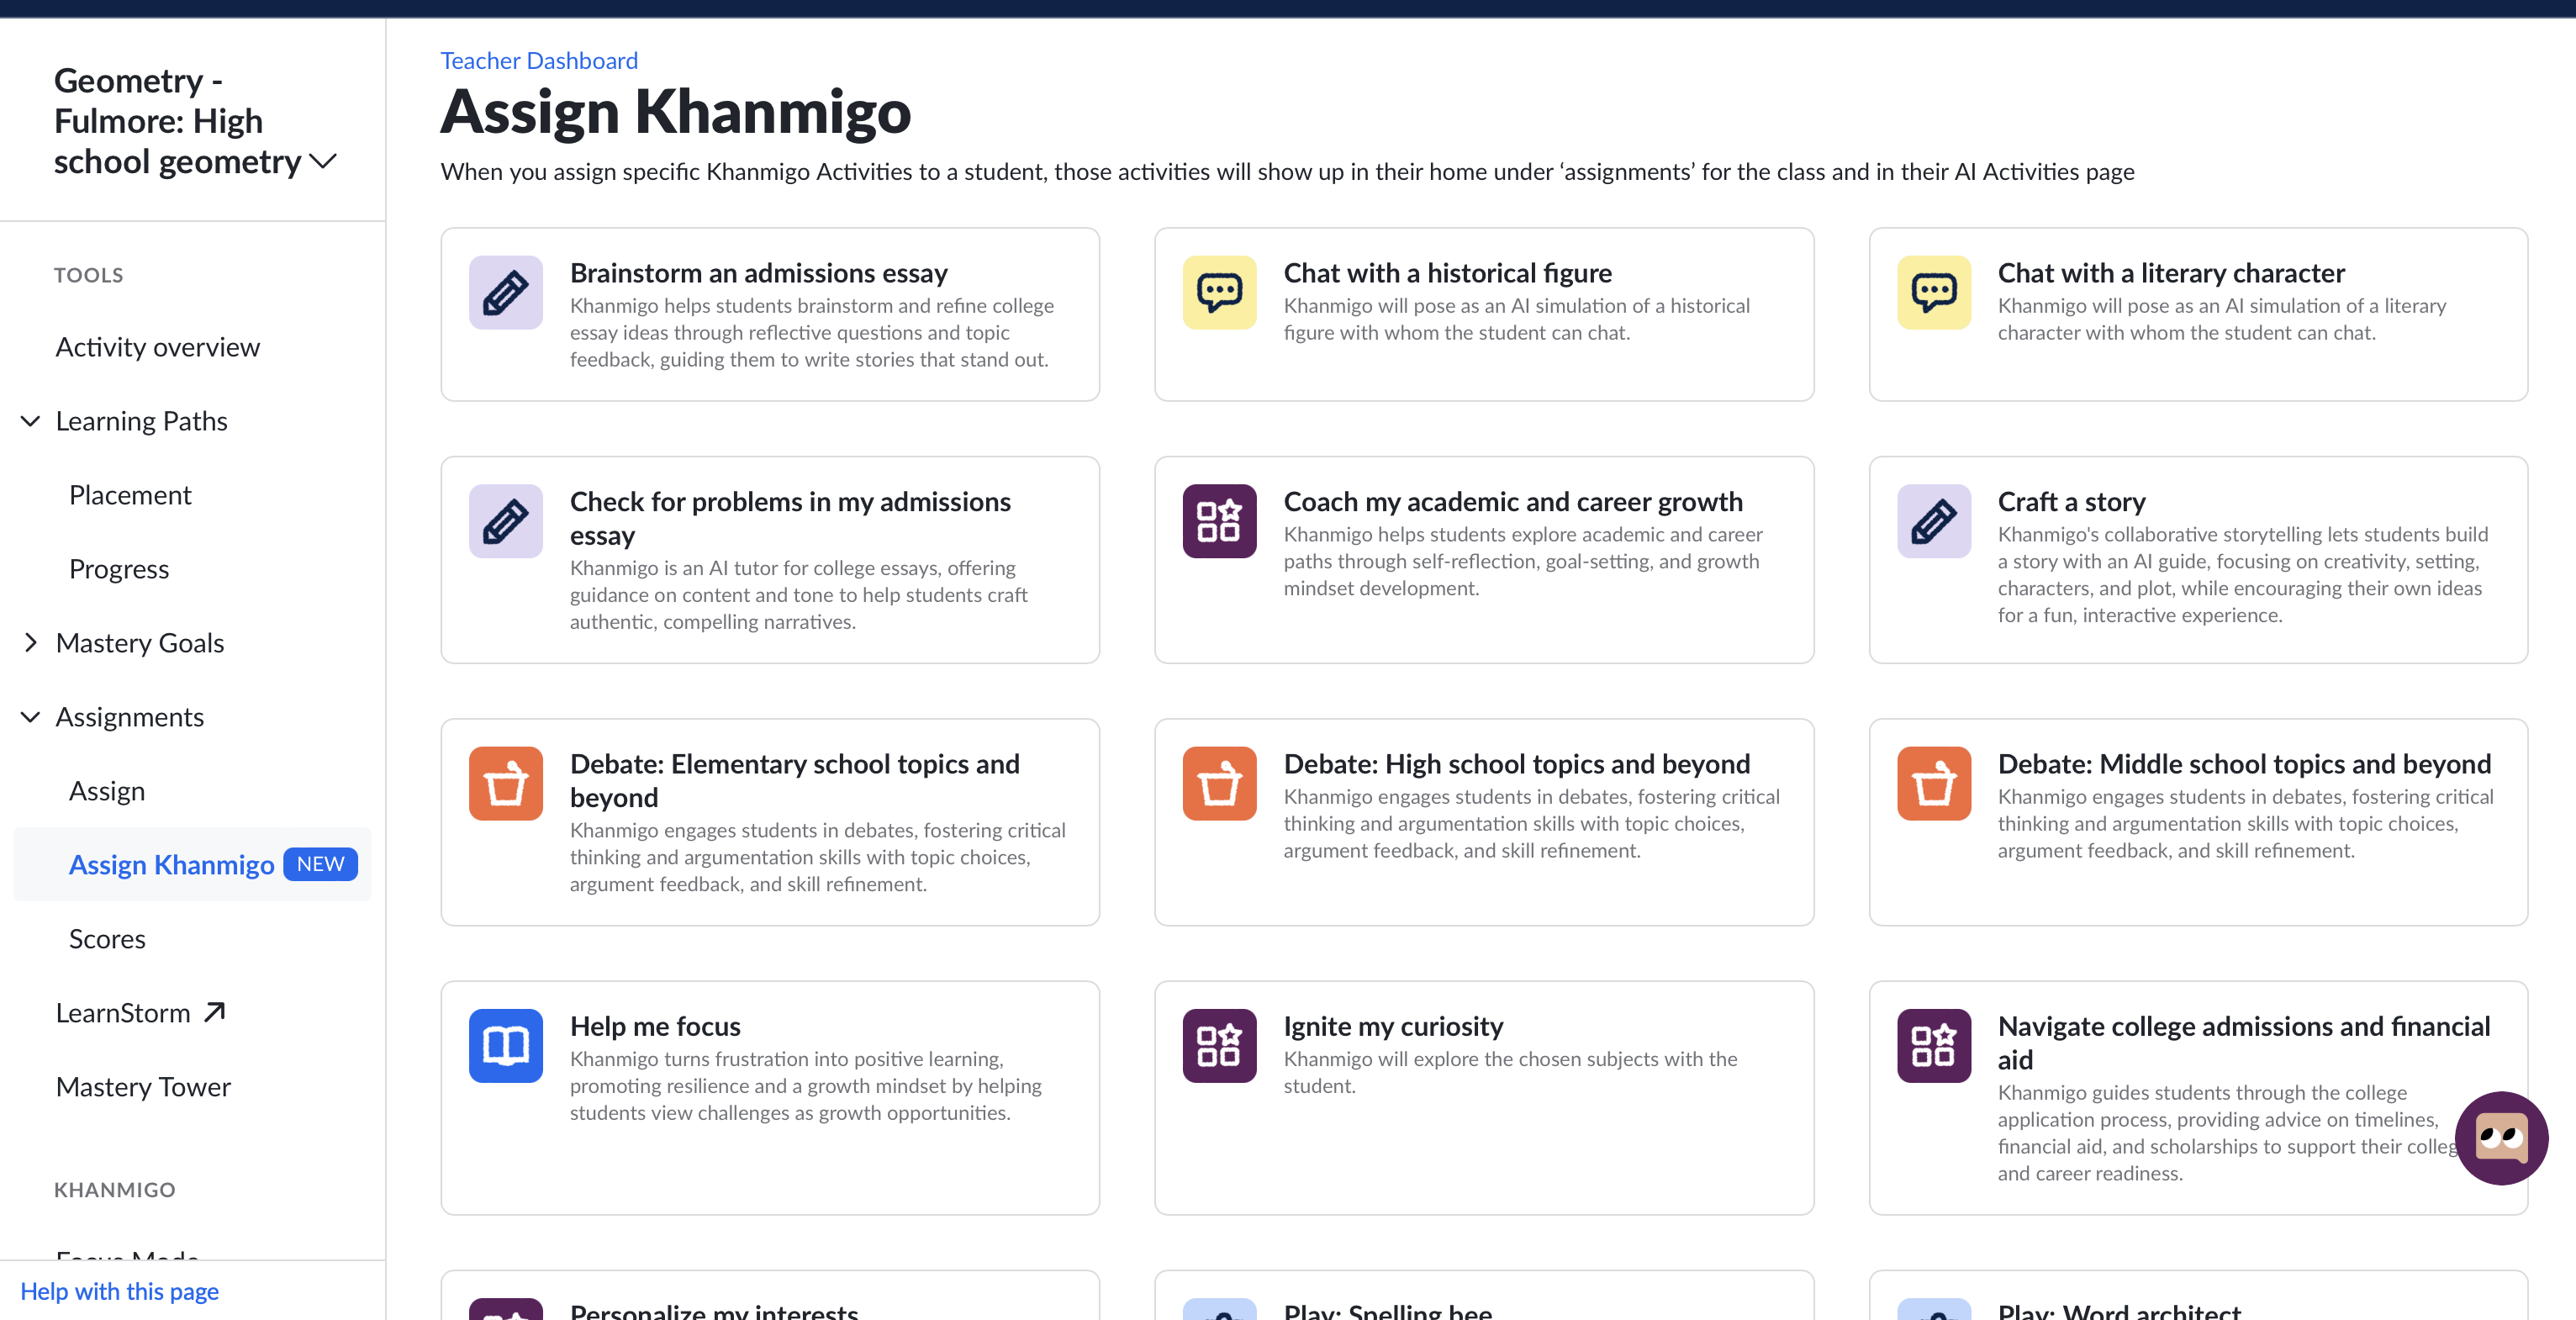2576x1320 pixels.
Task: Click the Ignite my curiosity icon
Action: pyautogui.click(x=1219, y=1045)
